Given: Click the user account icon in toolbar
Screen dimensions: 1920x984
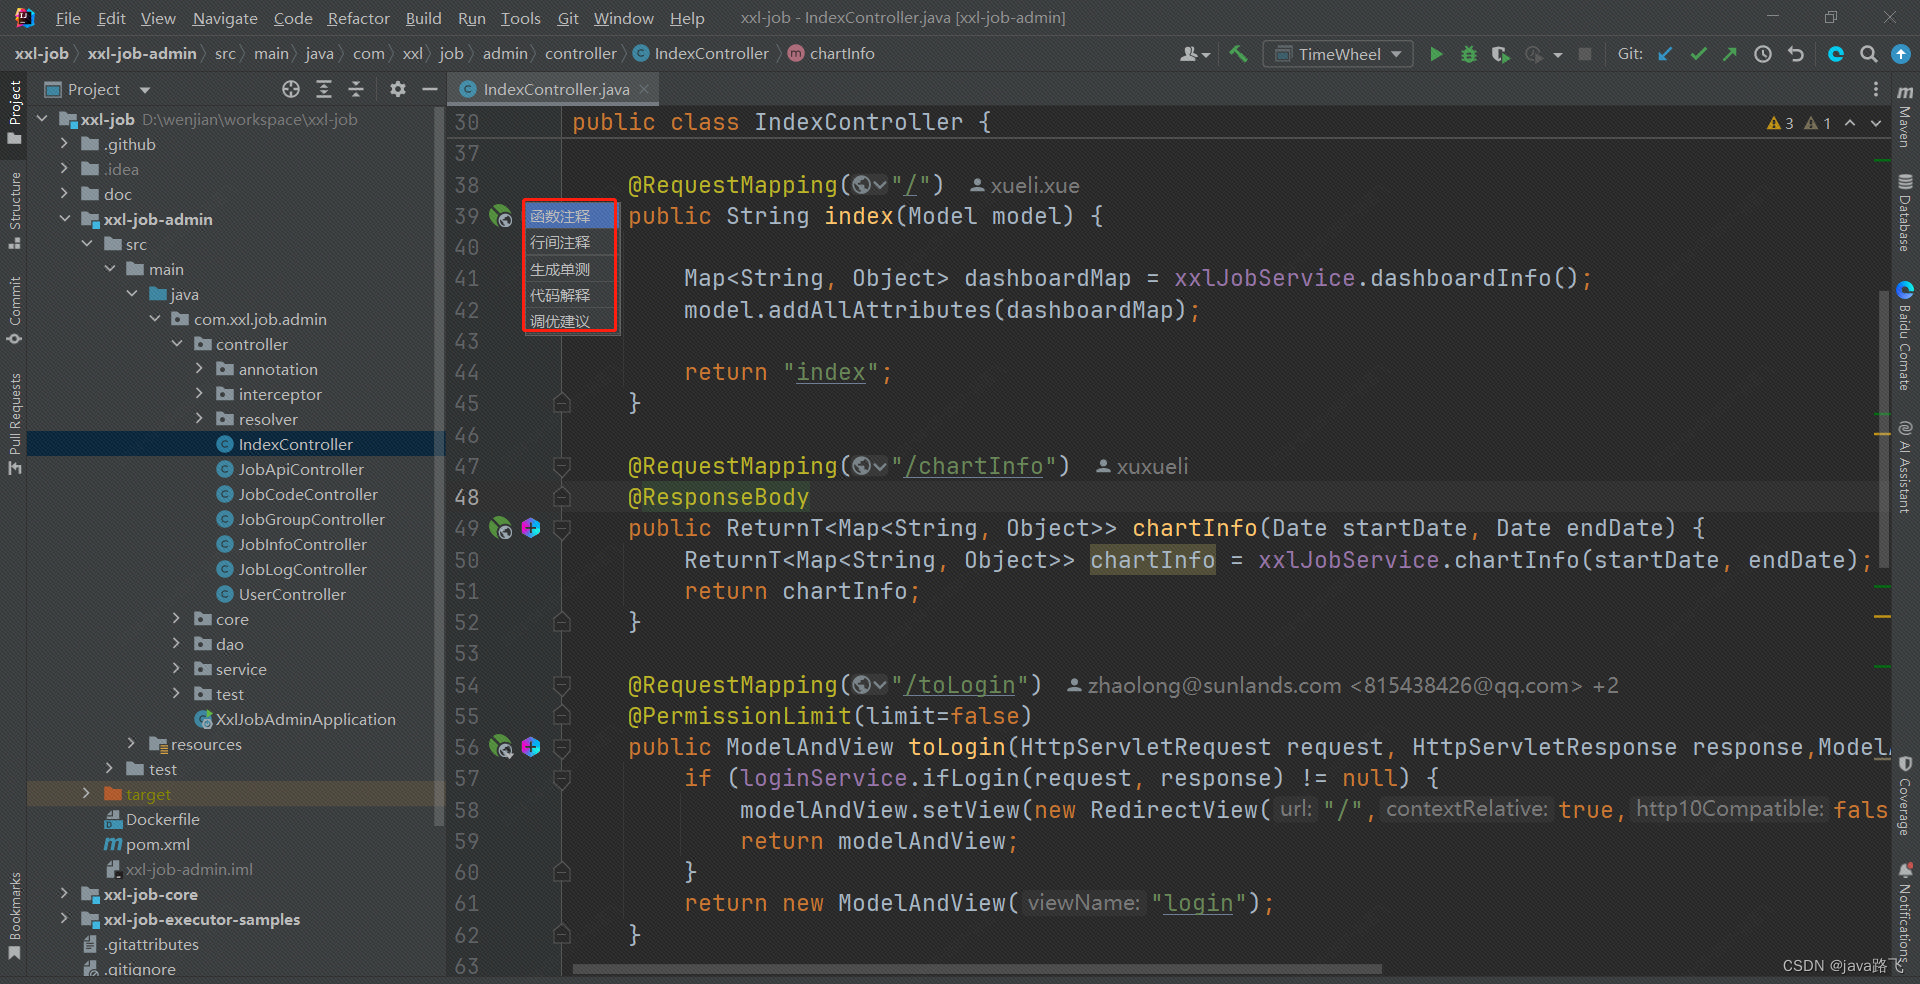Looking at the screenshot, I should [x=1194, y=54].
